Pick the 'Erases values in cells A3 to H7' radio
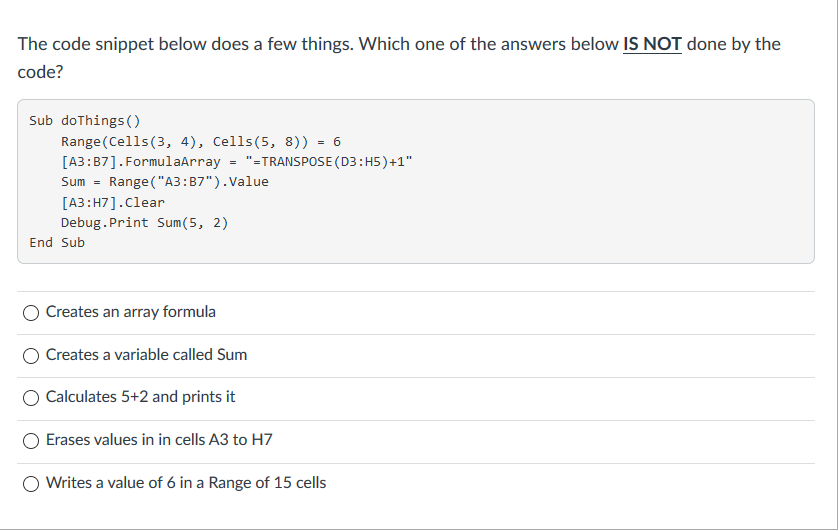 [31, 441]
